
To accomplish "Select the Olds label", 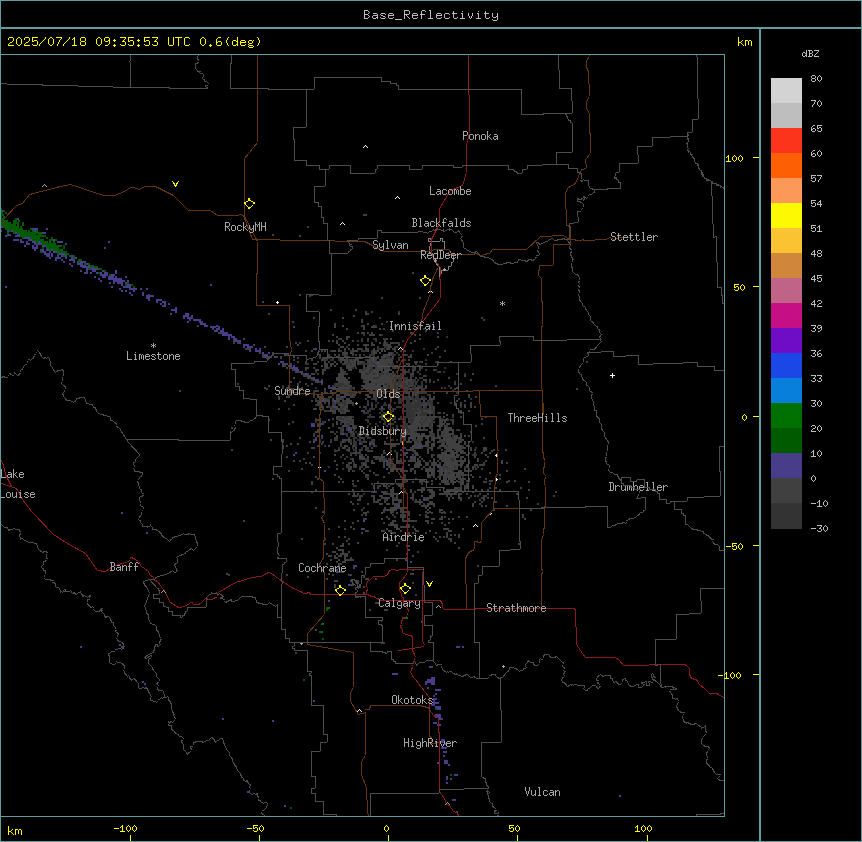I will [388, 394].
